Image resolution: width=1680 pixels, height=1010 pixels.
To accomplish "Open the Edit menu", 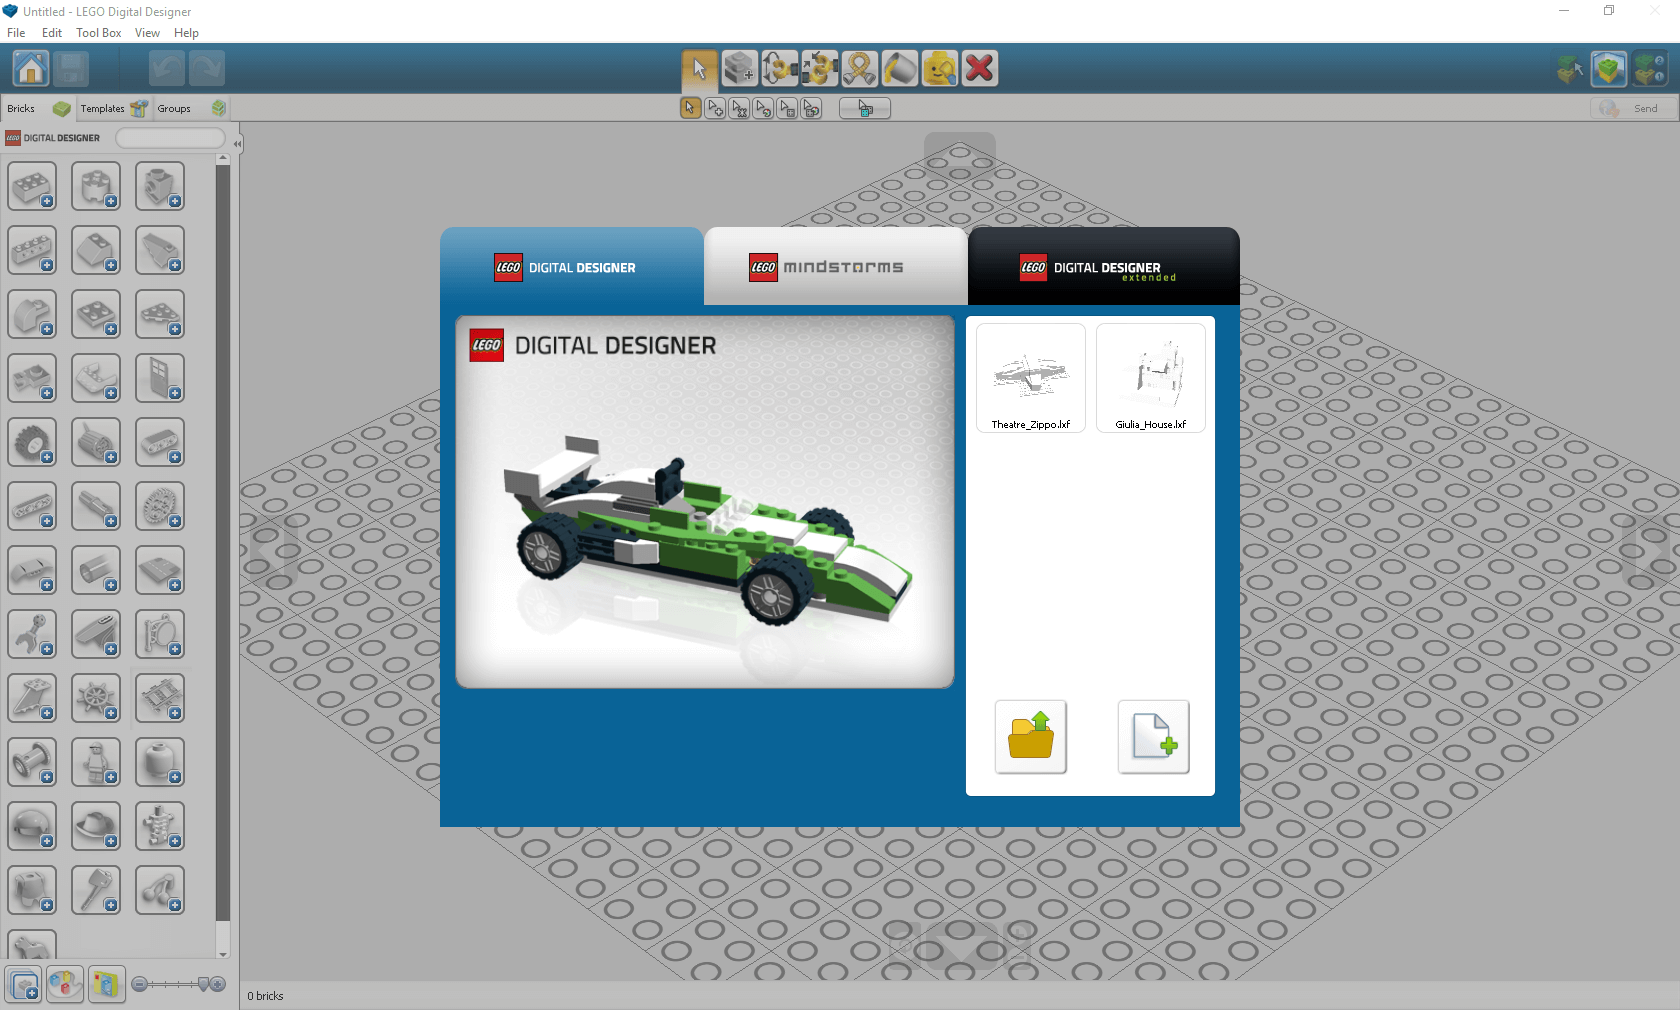I will (x=52, y=32).
